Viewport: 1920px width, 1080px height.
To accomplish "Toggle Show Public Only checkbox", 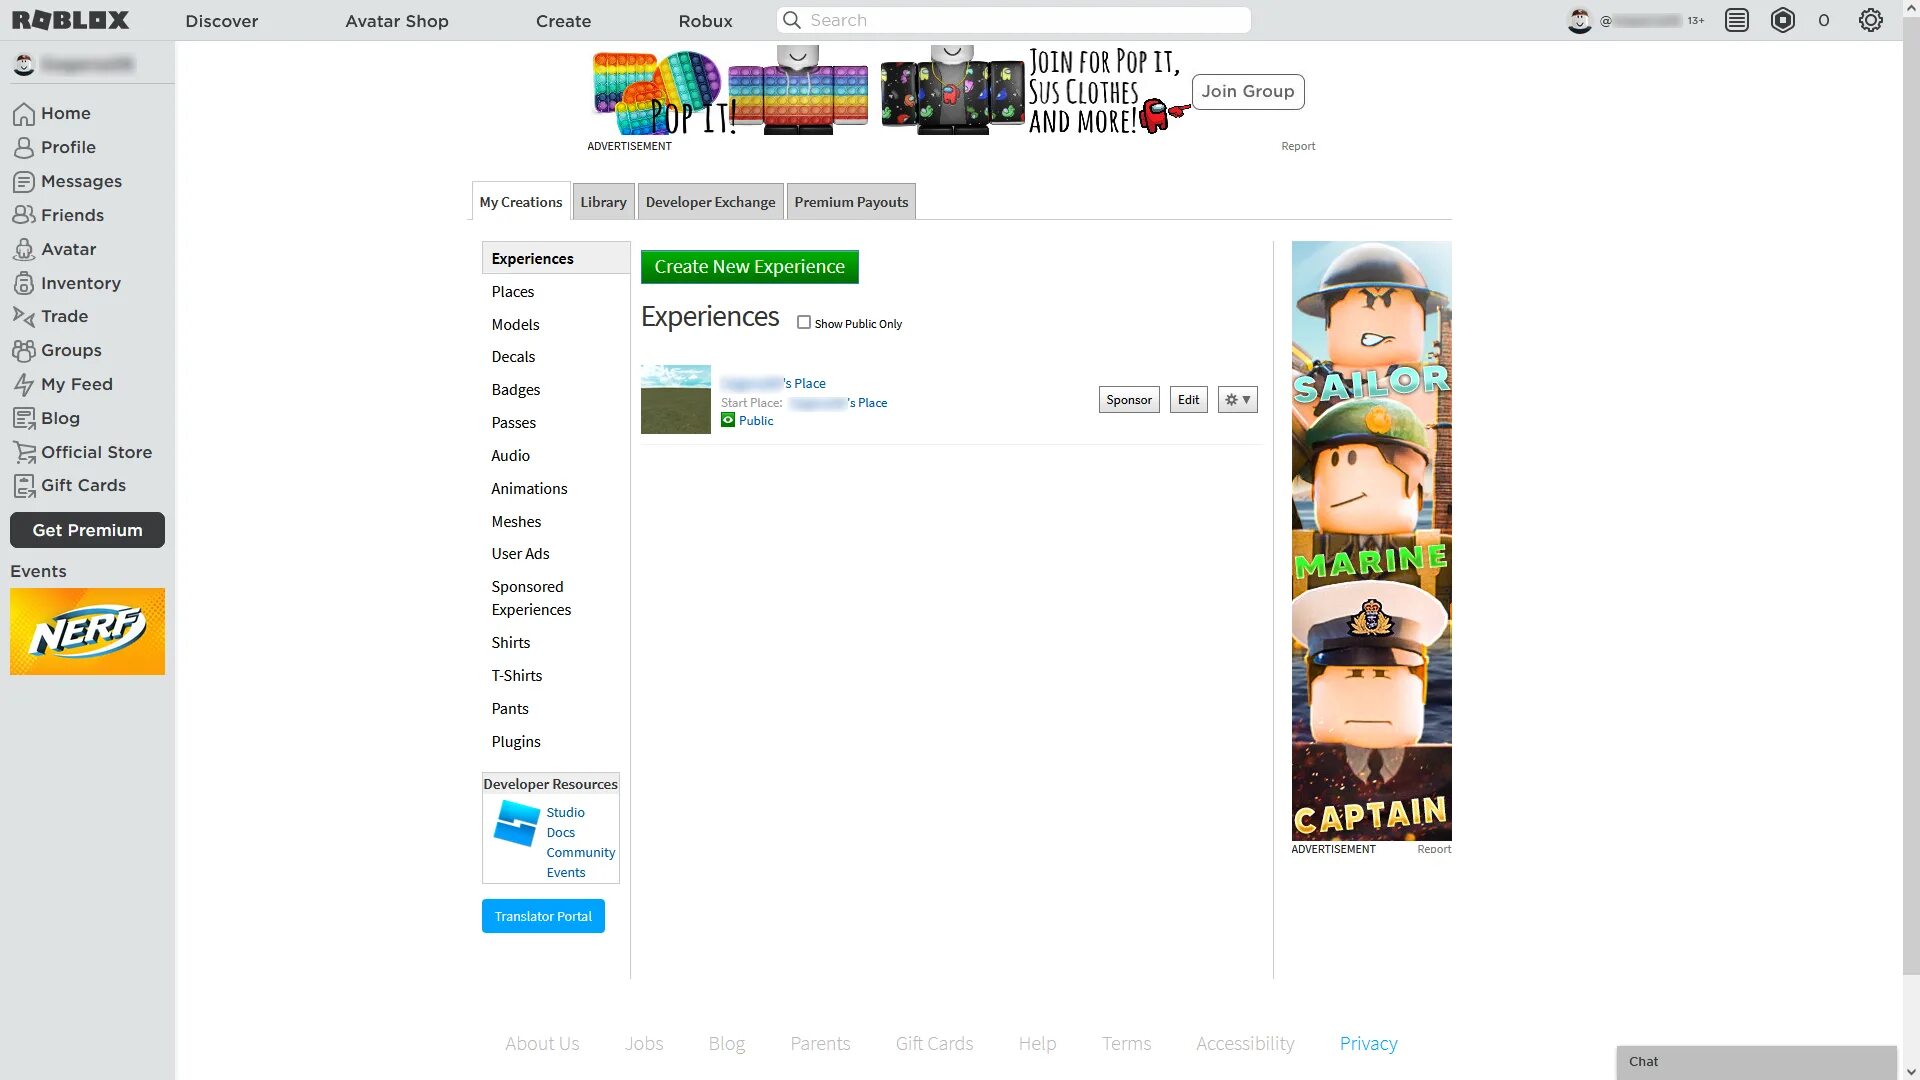I will (x=803, y=322).
